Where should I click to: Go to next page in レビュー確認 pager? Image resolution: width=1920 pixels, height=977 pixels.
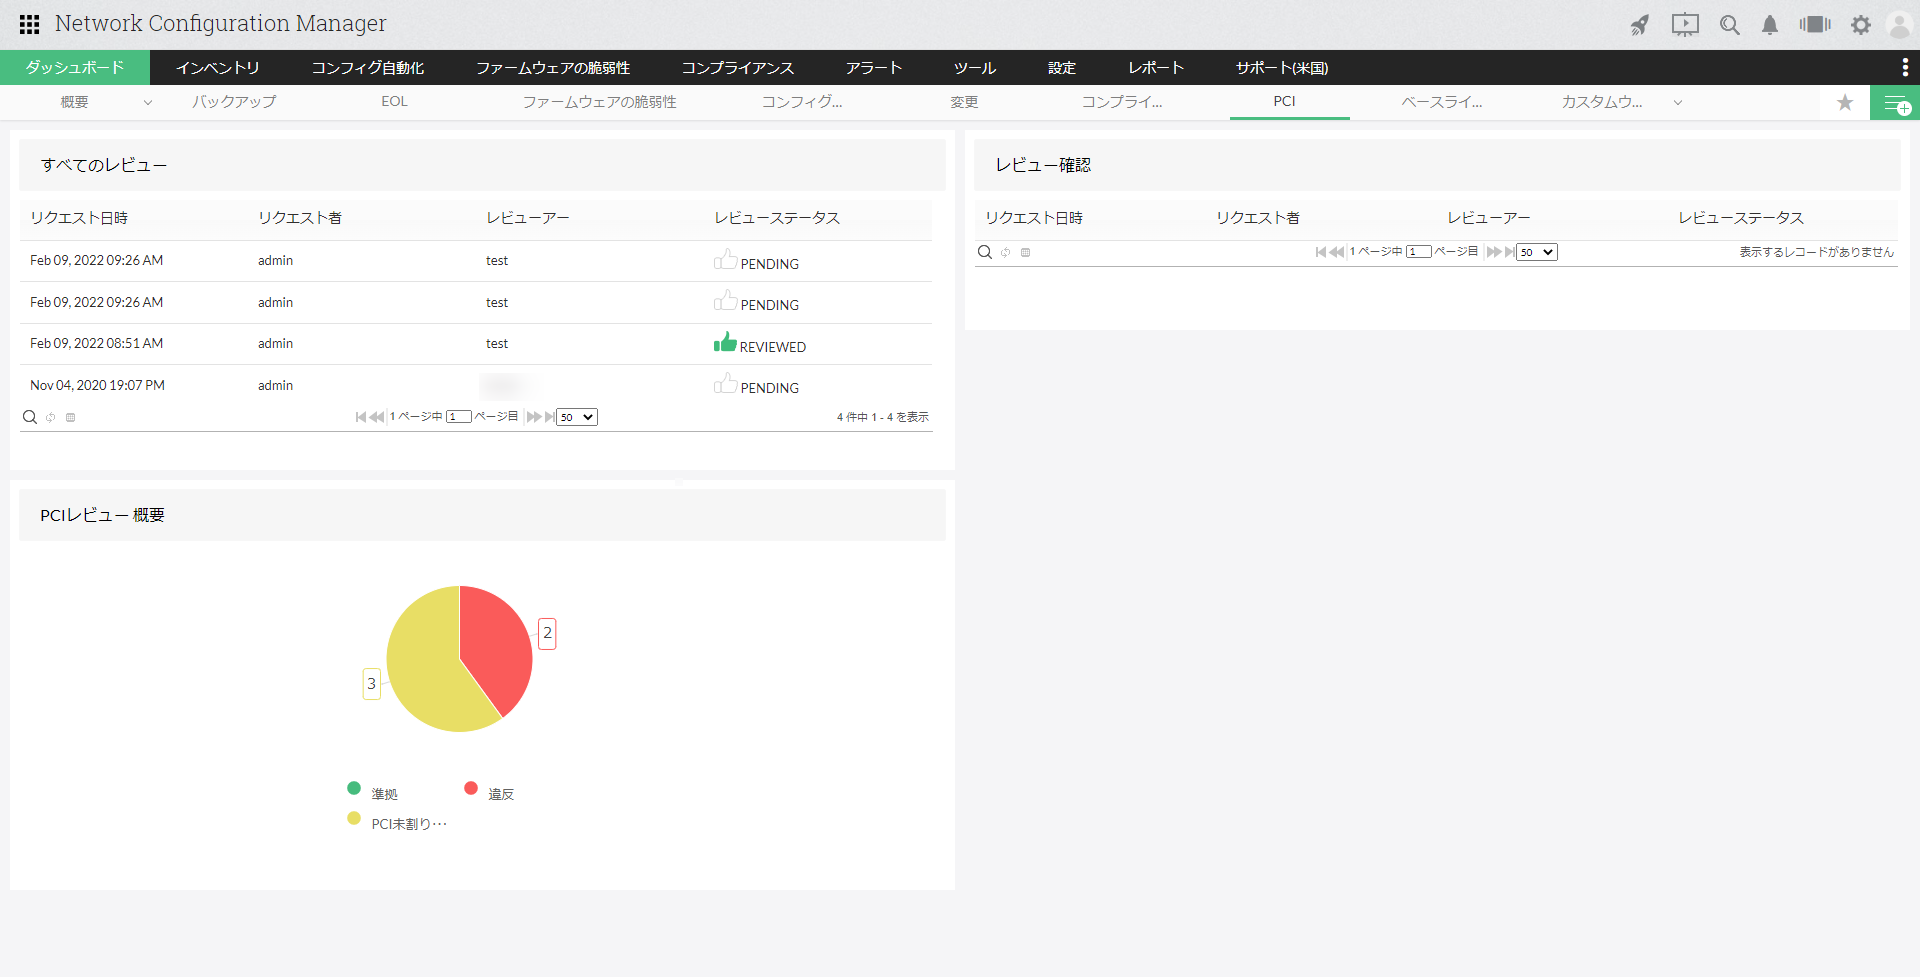(x=1493, y=252)
